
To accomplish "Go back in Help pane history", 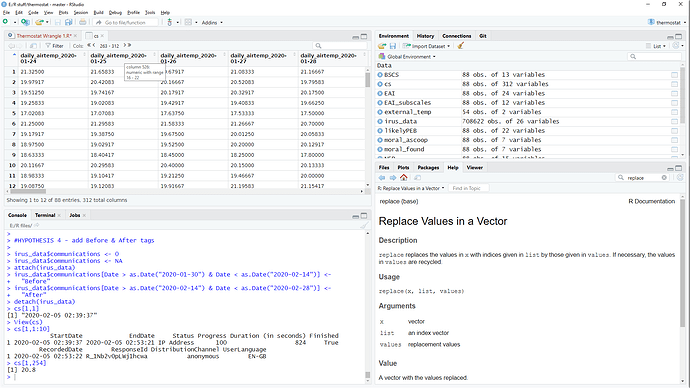I will click(x=382, y=178).
